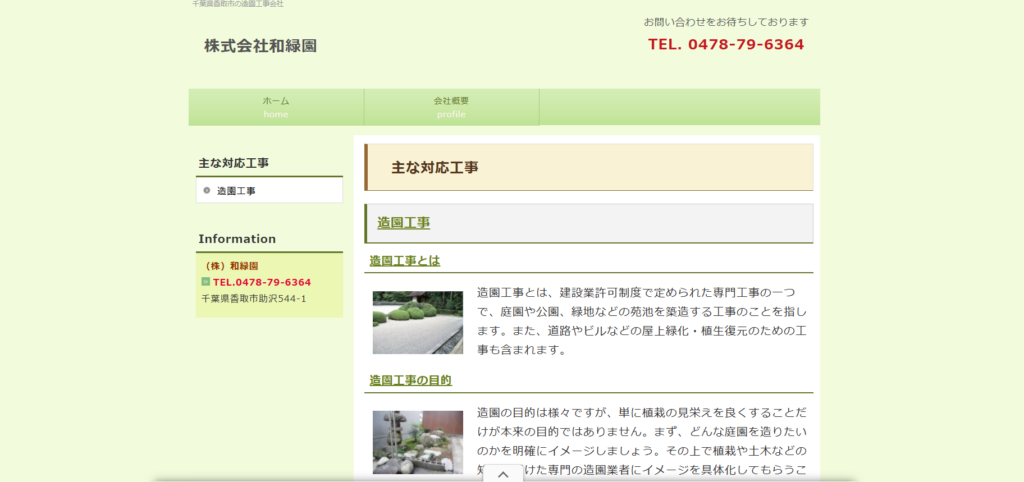Click the (株) 和緑園 name in Information box
Screen dimensions: 1024x482
231,266
